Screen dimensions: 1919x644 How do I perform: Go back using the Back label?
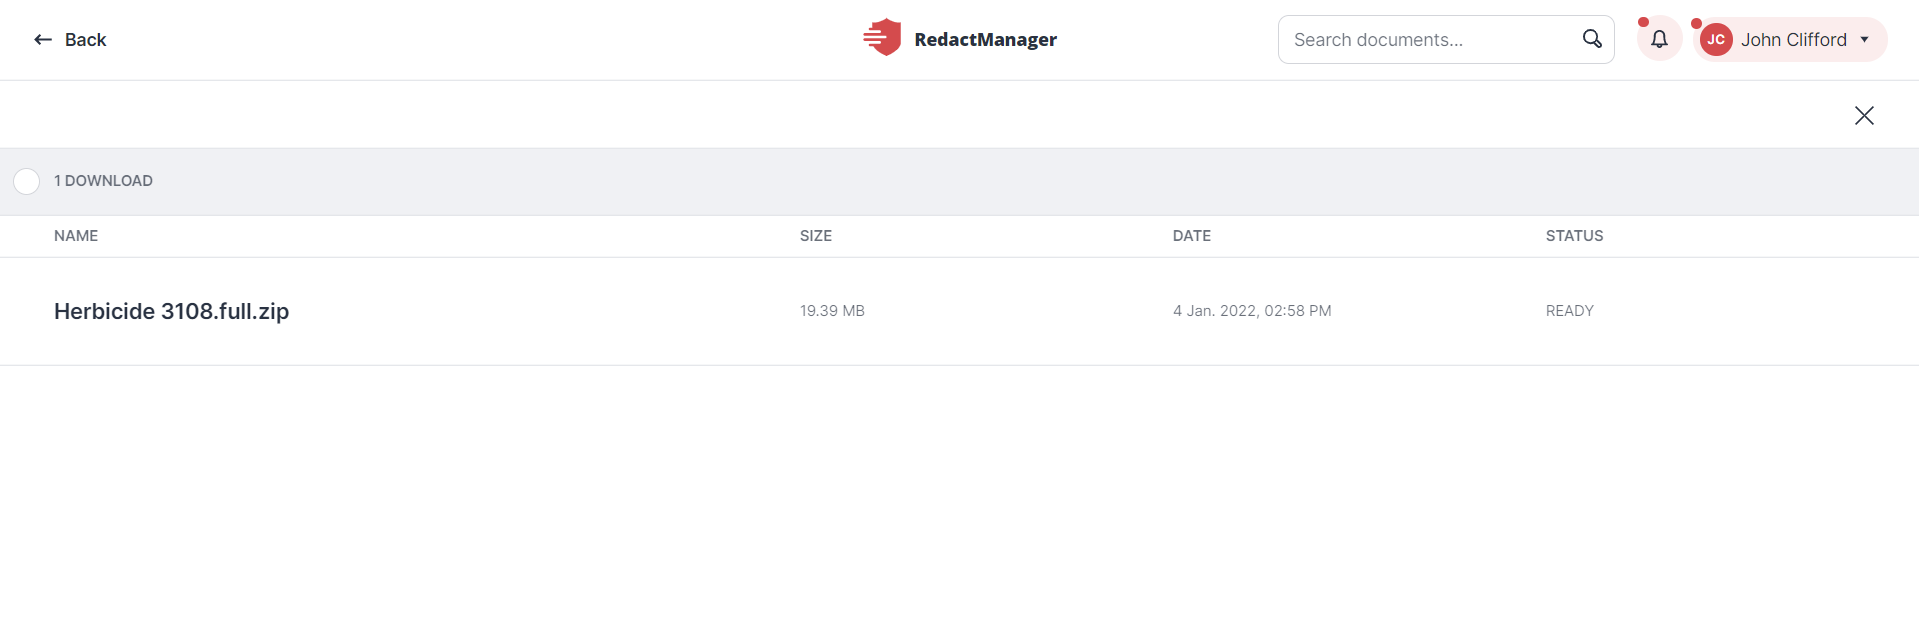point(85,40)
